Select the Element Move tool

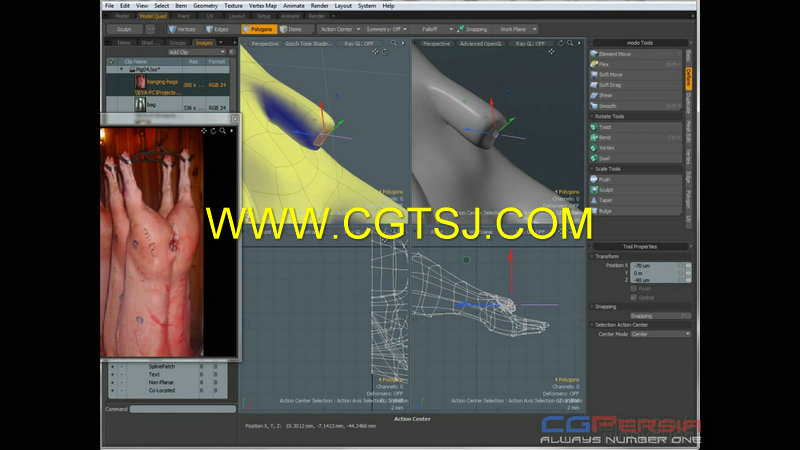point(636,54)
